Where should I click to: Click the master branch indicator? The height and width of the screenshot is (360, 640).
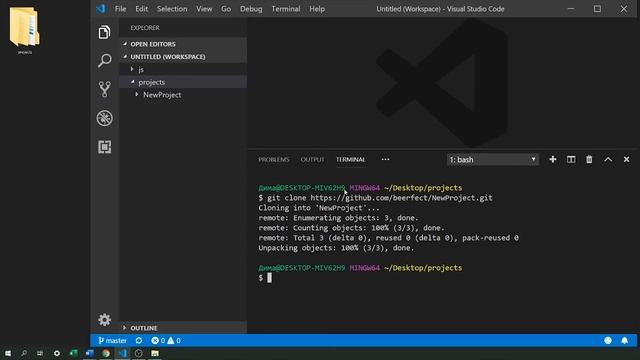[x=112, y=340]
